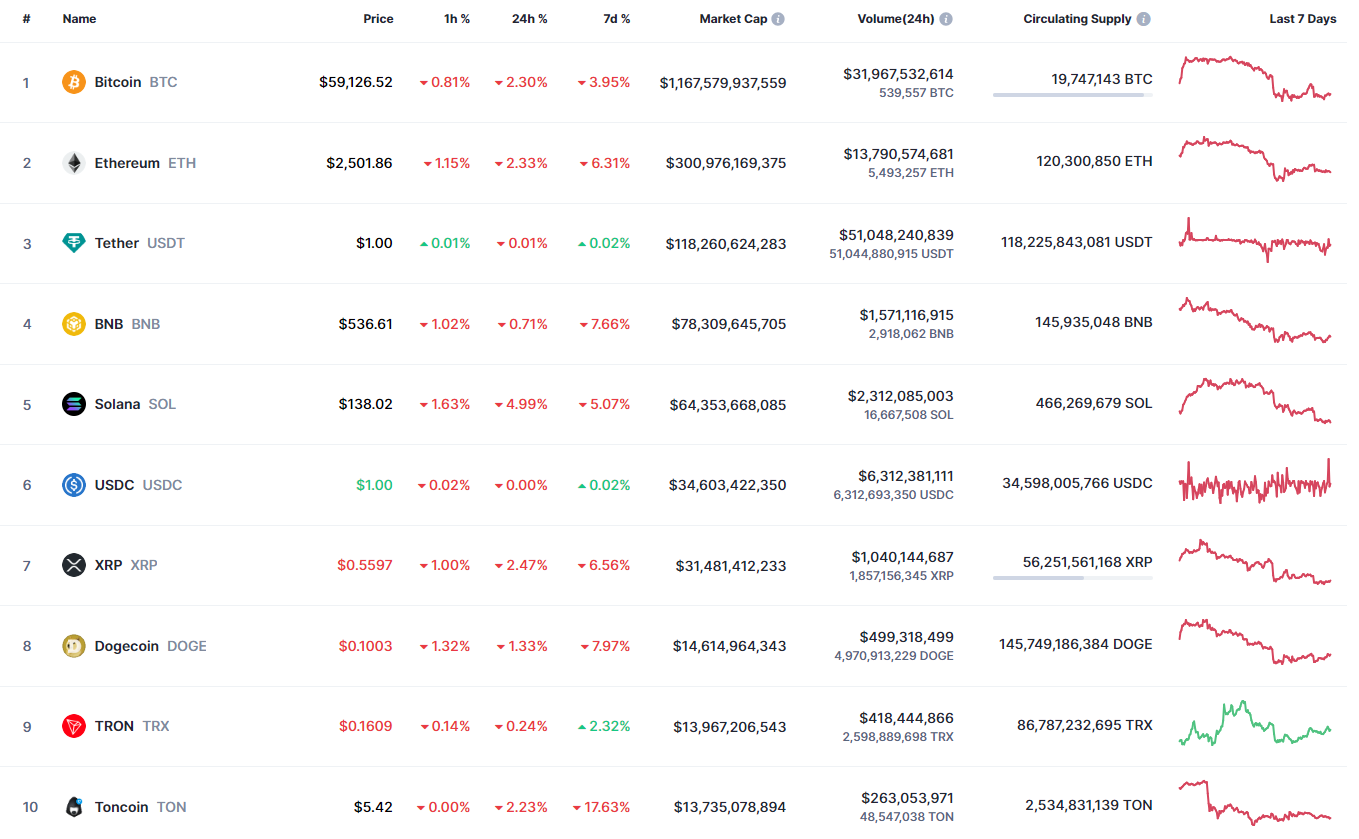The height and width of the screenshot is (839, 1359).
Task: Click the Bitcoin coin logo icon
Action: [74, 82]
